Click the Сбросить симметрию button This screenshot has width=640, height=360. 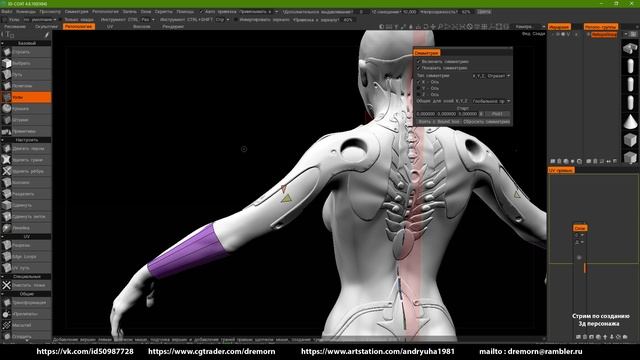click(486, 122)
